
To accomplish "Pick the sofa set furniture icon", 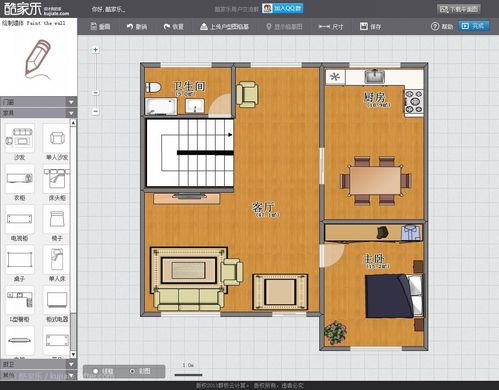I will 19,137.
